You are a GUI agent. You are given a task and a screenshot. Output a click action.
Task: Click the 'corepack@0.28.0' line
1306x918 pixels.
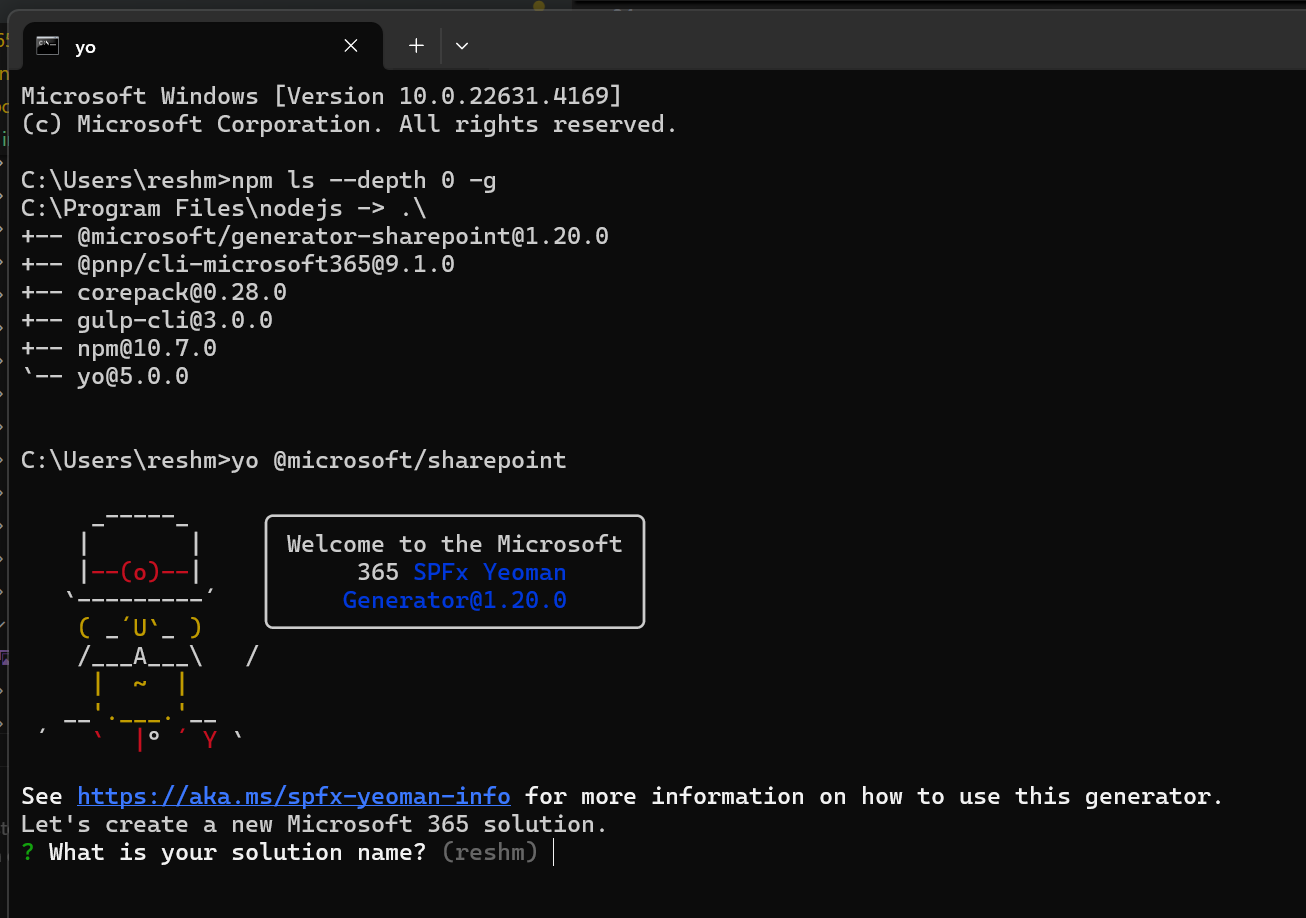pos(154,293)
